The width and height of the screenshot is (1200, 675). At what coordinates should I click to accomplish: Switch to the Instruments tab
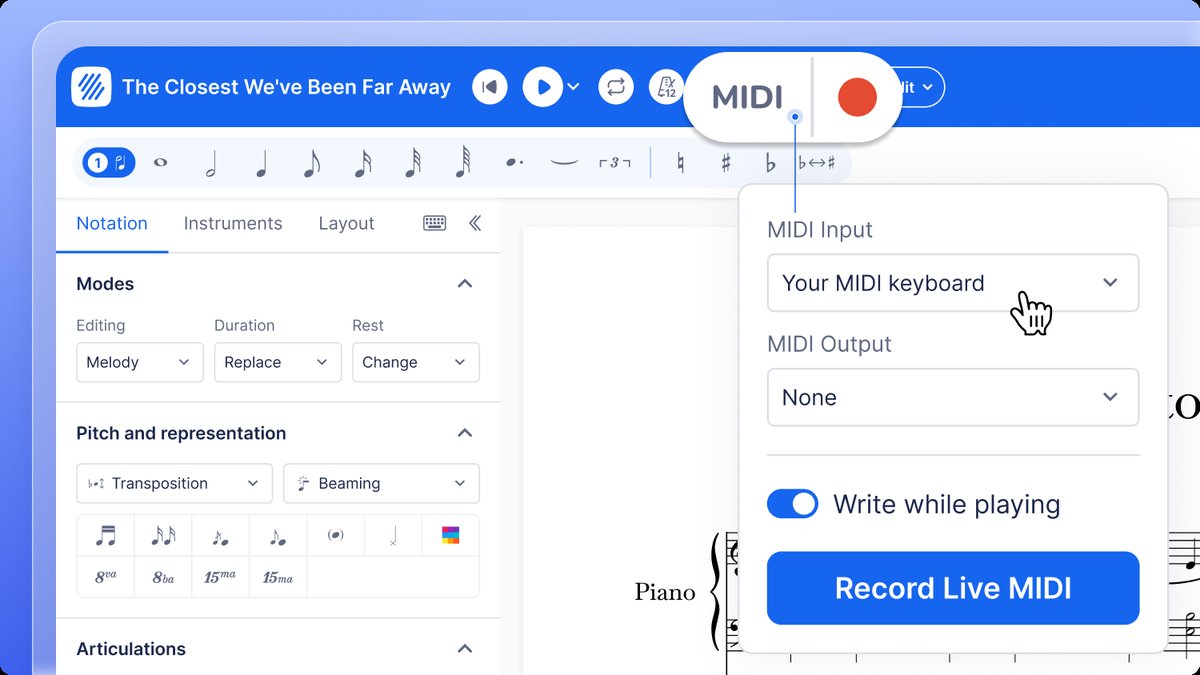click(233, 223)
